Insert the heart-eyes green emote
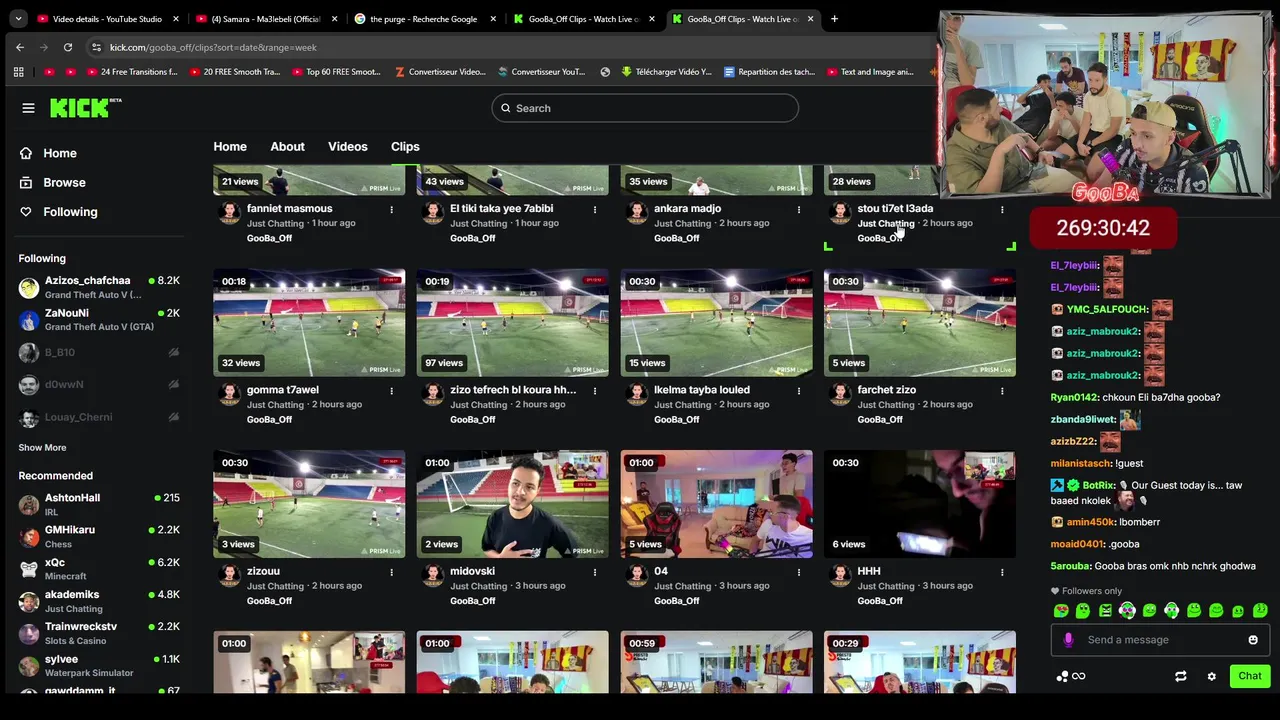Screen dimensions: 1280x720 coord(1061,611)
